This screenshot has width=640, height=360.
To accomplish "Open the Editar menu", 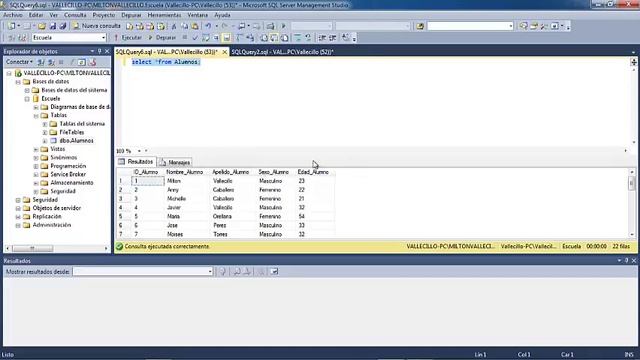I will click(36, 15).
